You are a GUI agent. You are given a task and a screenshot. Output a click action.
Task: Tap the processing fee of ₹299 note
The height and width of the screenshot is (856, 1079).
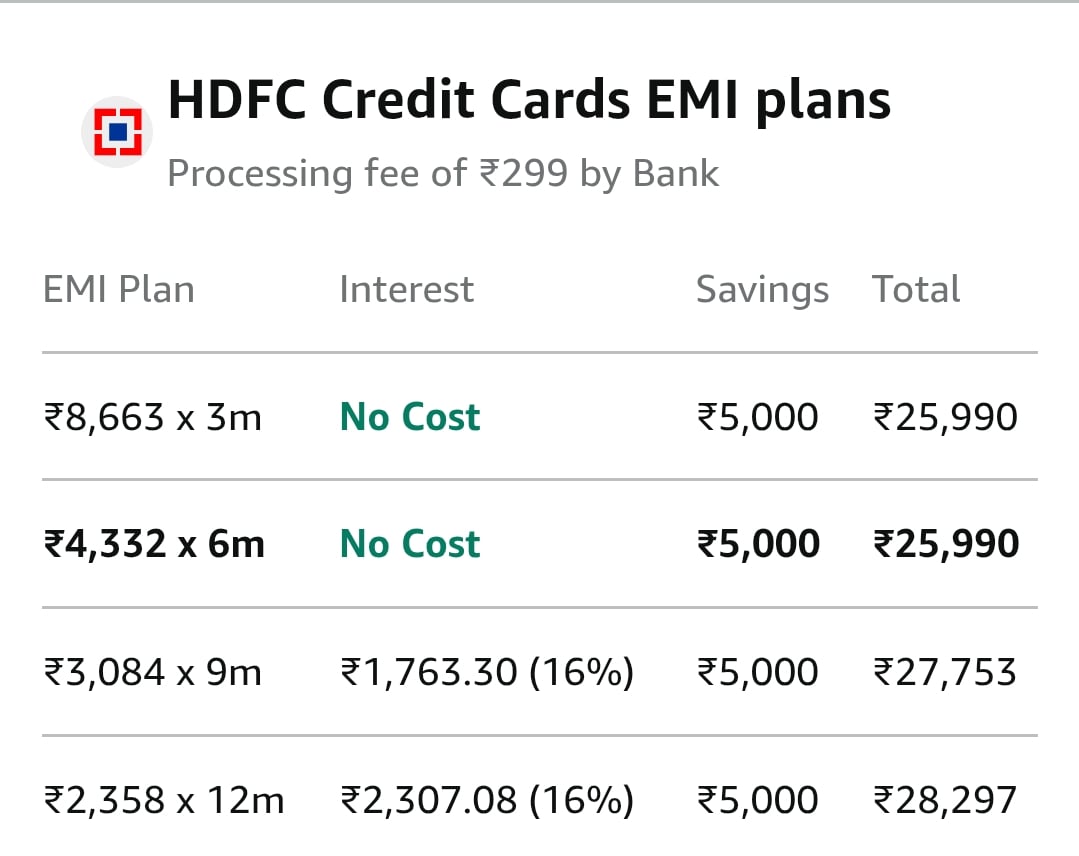tap(443, 173)
